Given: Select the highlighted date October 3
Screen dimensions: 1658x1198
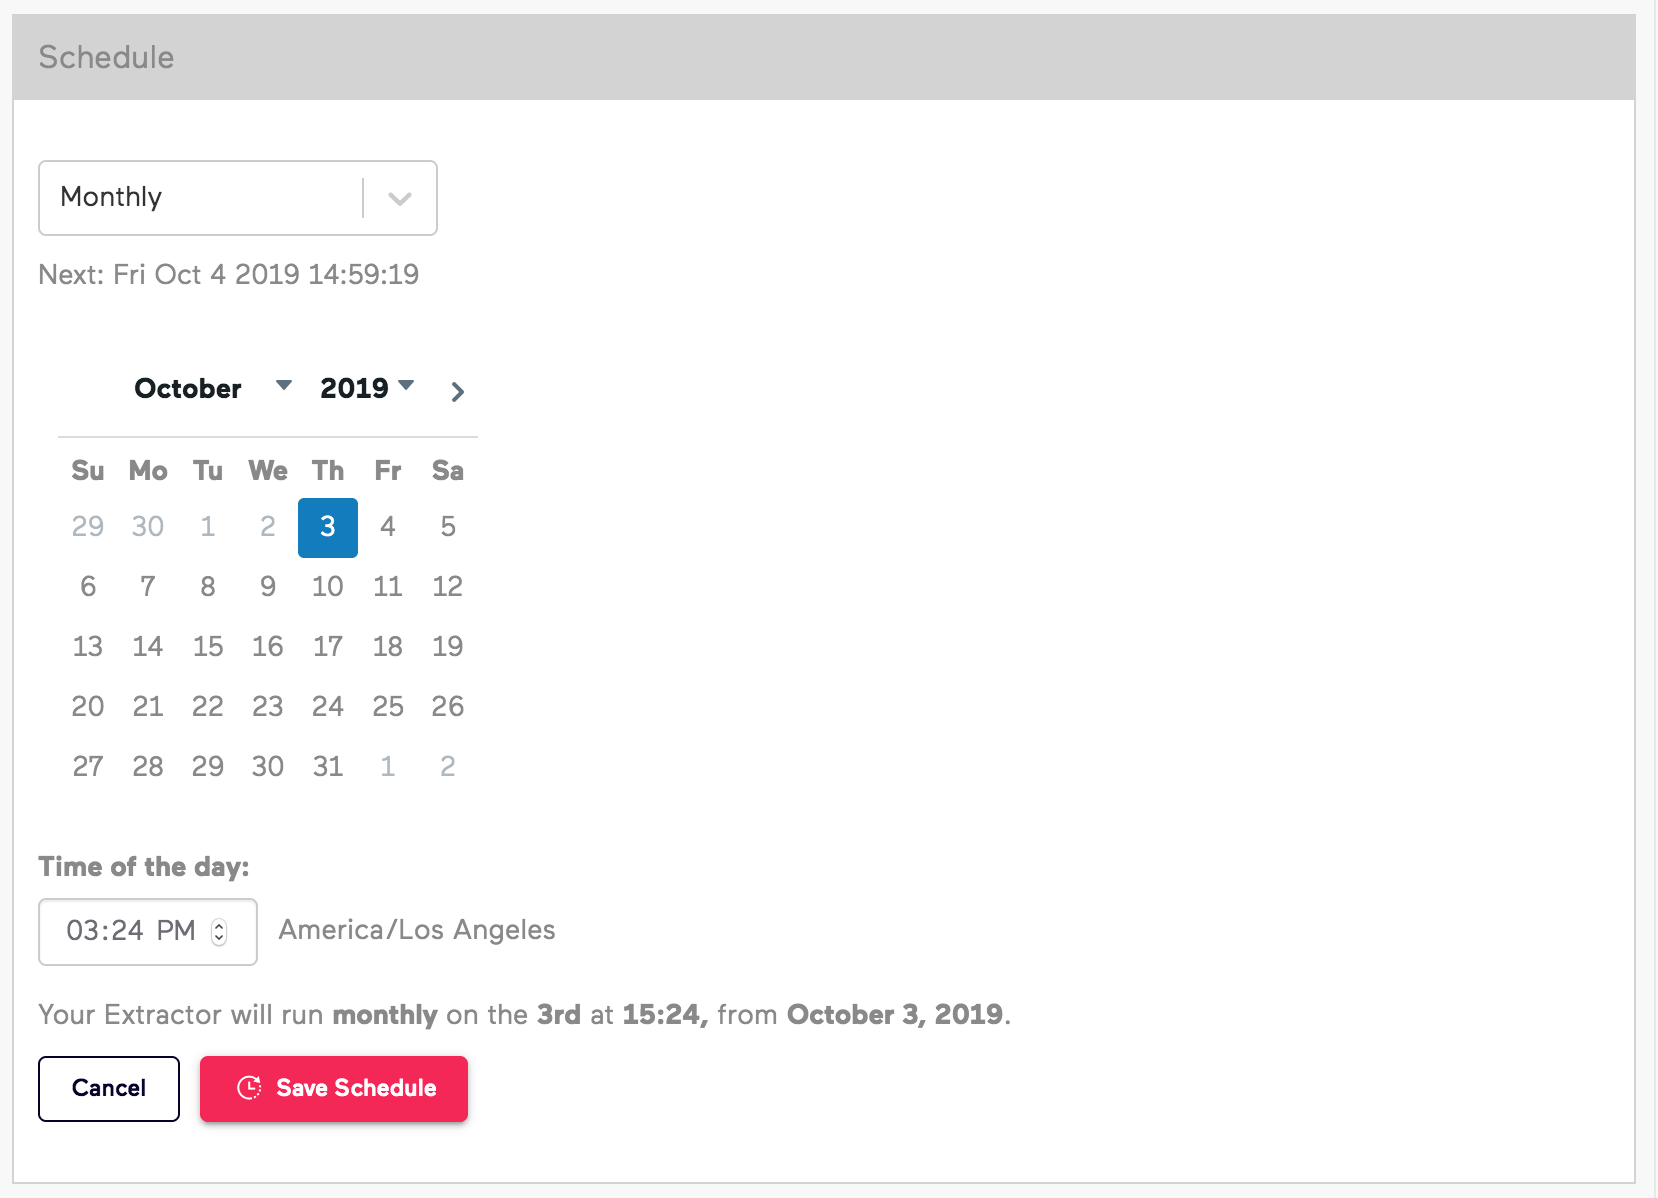Looking at the screenshot, I should coord(327,527).
